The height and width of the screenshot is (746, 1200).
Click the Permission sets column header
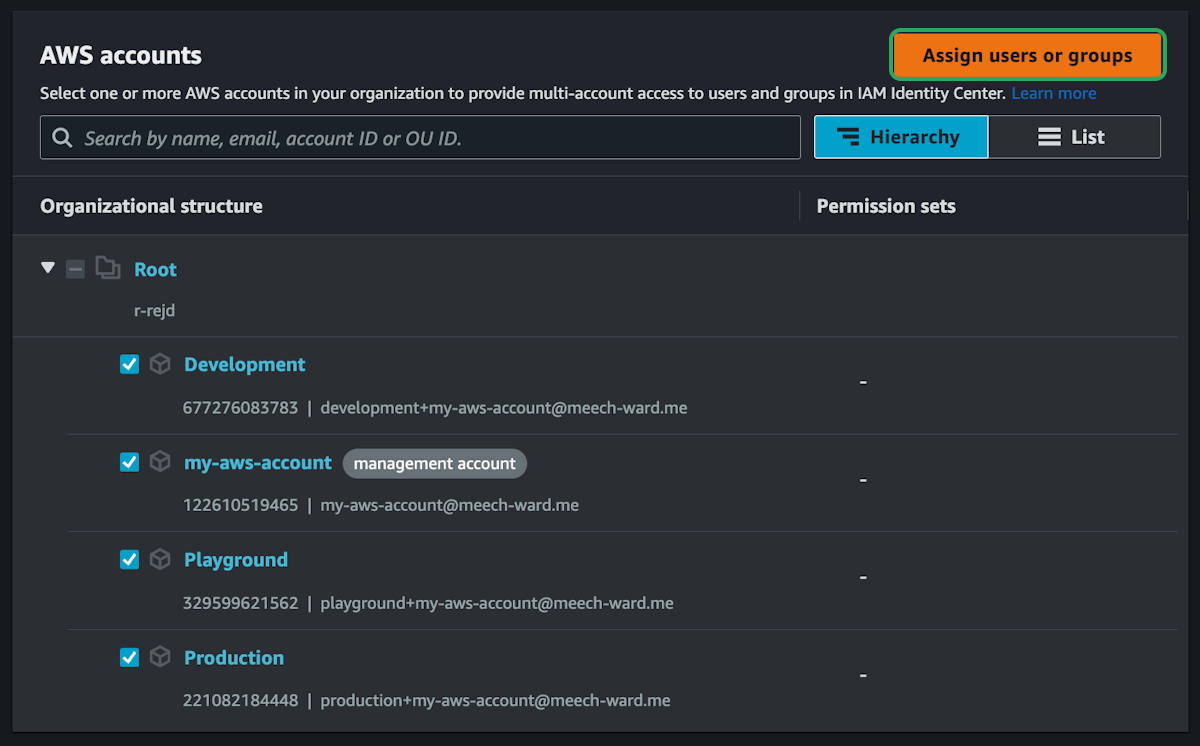(886, 206)
